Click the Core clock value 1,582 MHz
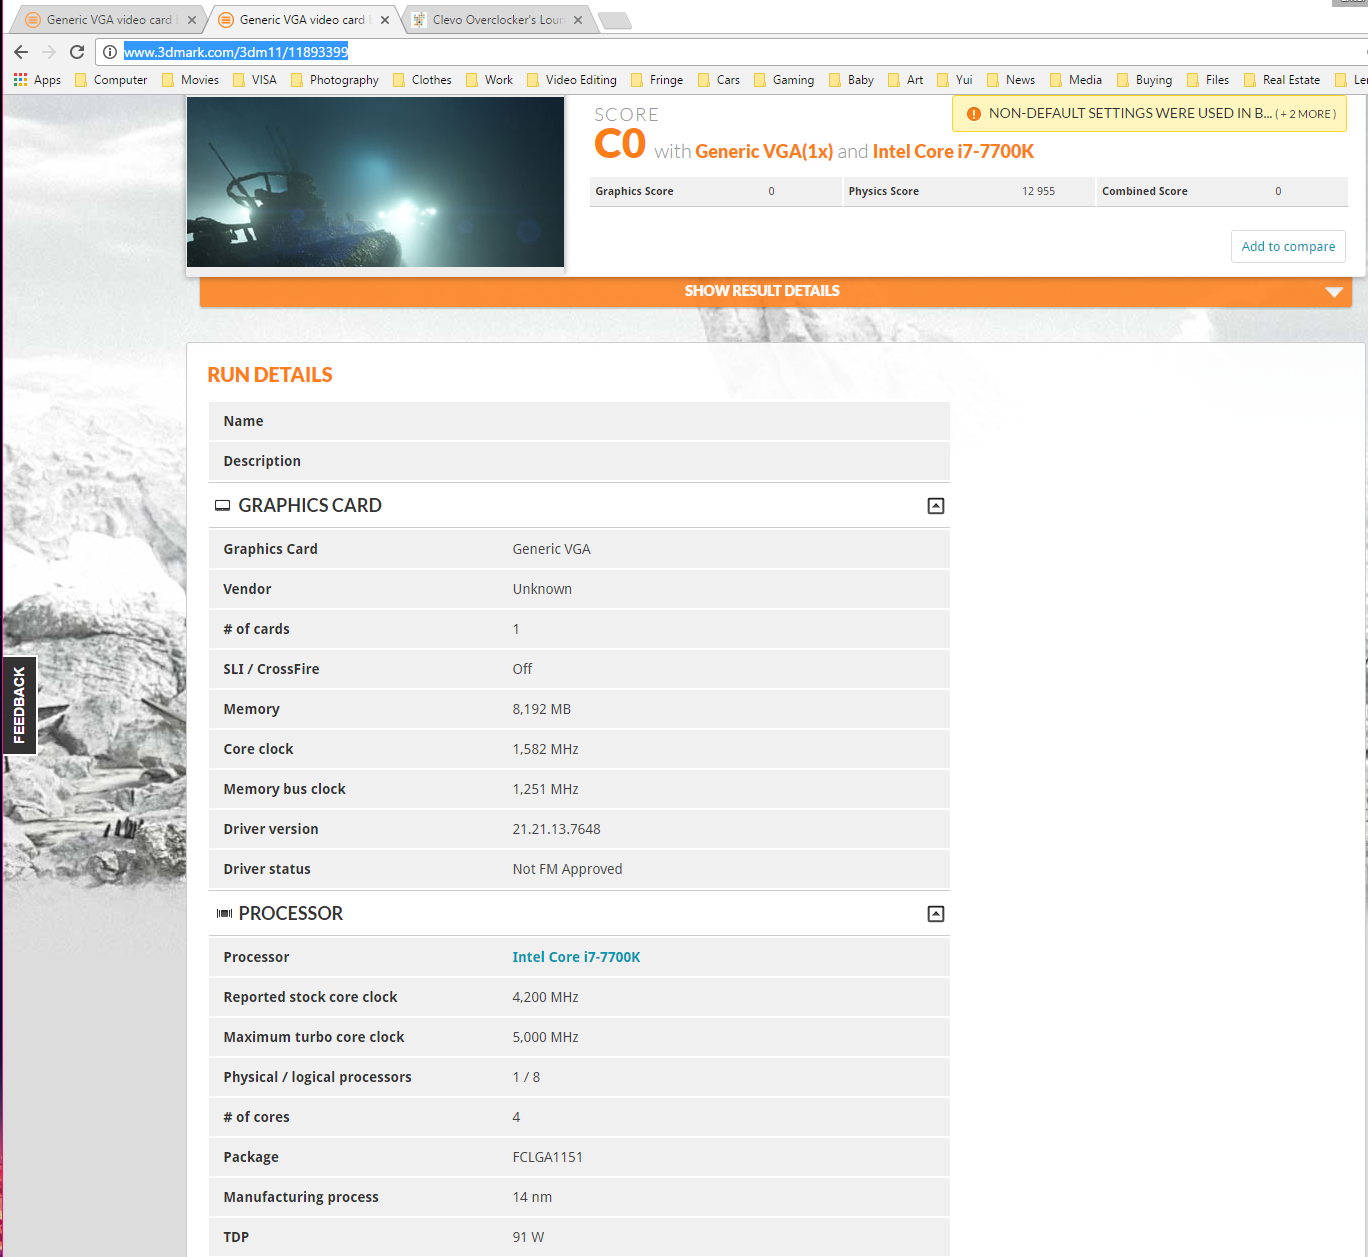 coord(545,749)
